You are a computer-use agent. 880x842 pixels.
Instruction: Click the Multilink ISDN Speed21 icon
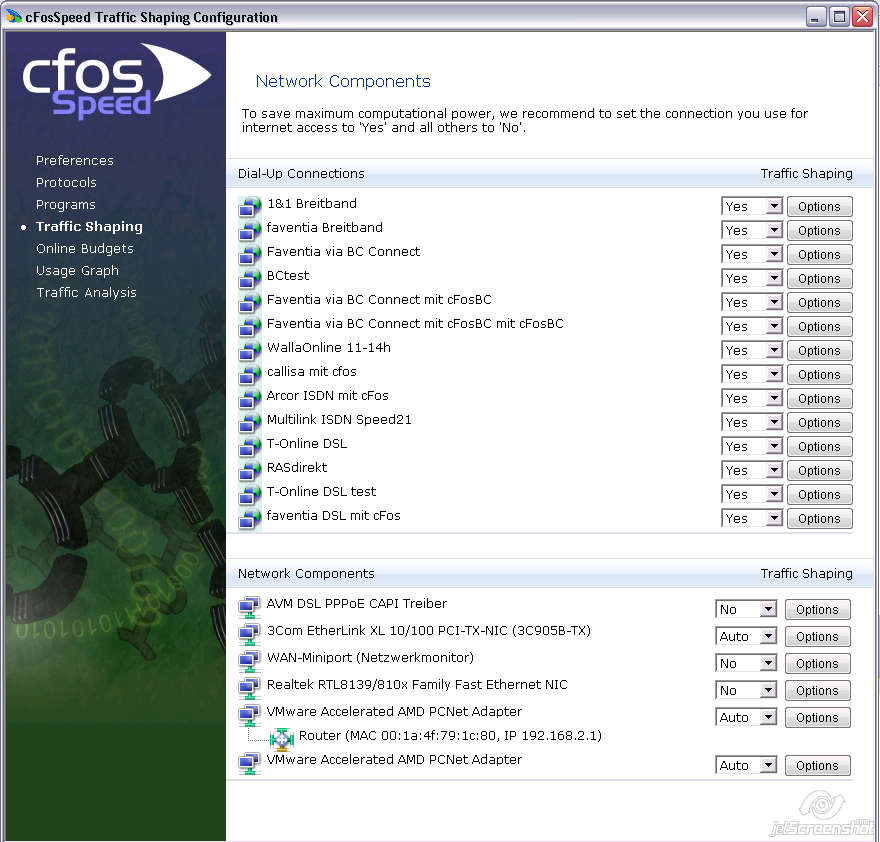click(x=250, y=422)
